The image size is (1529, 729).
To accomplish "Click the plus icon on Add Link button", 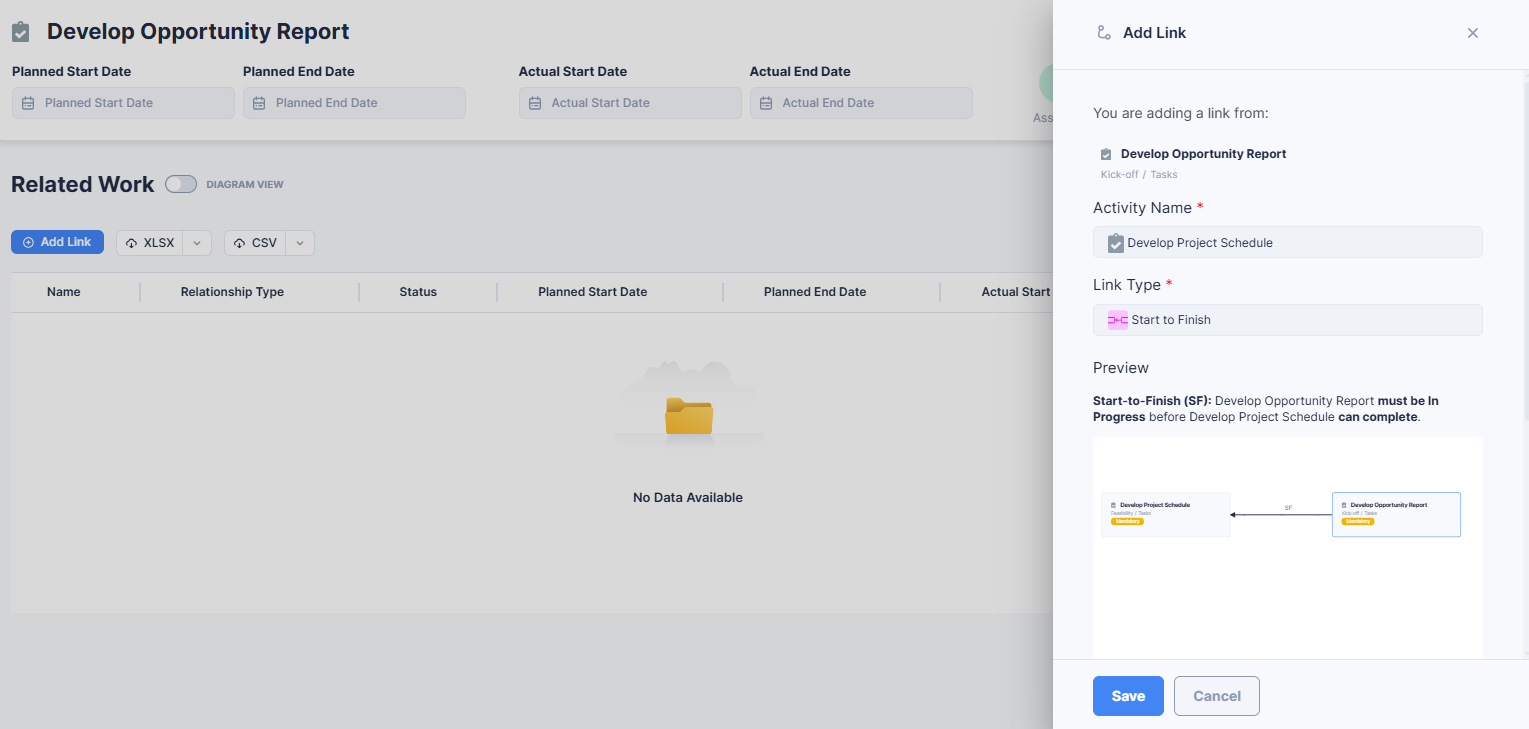I will tap(28, 243).
